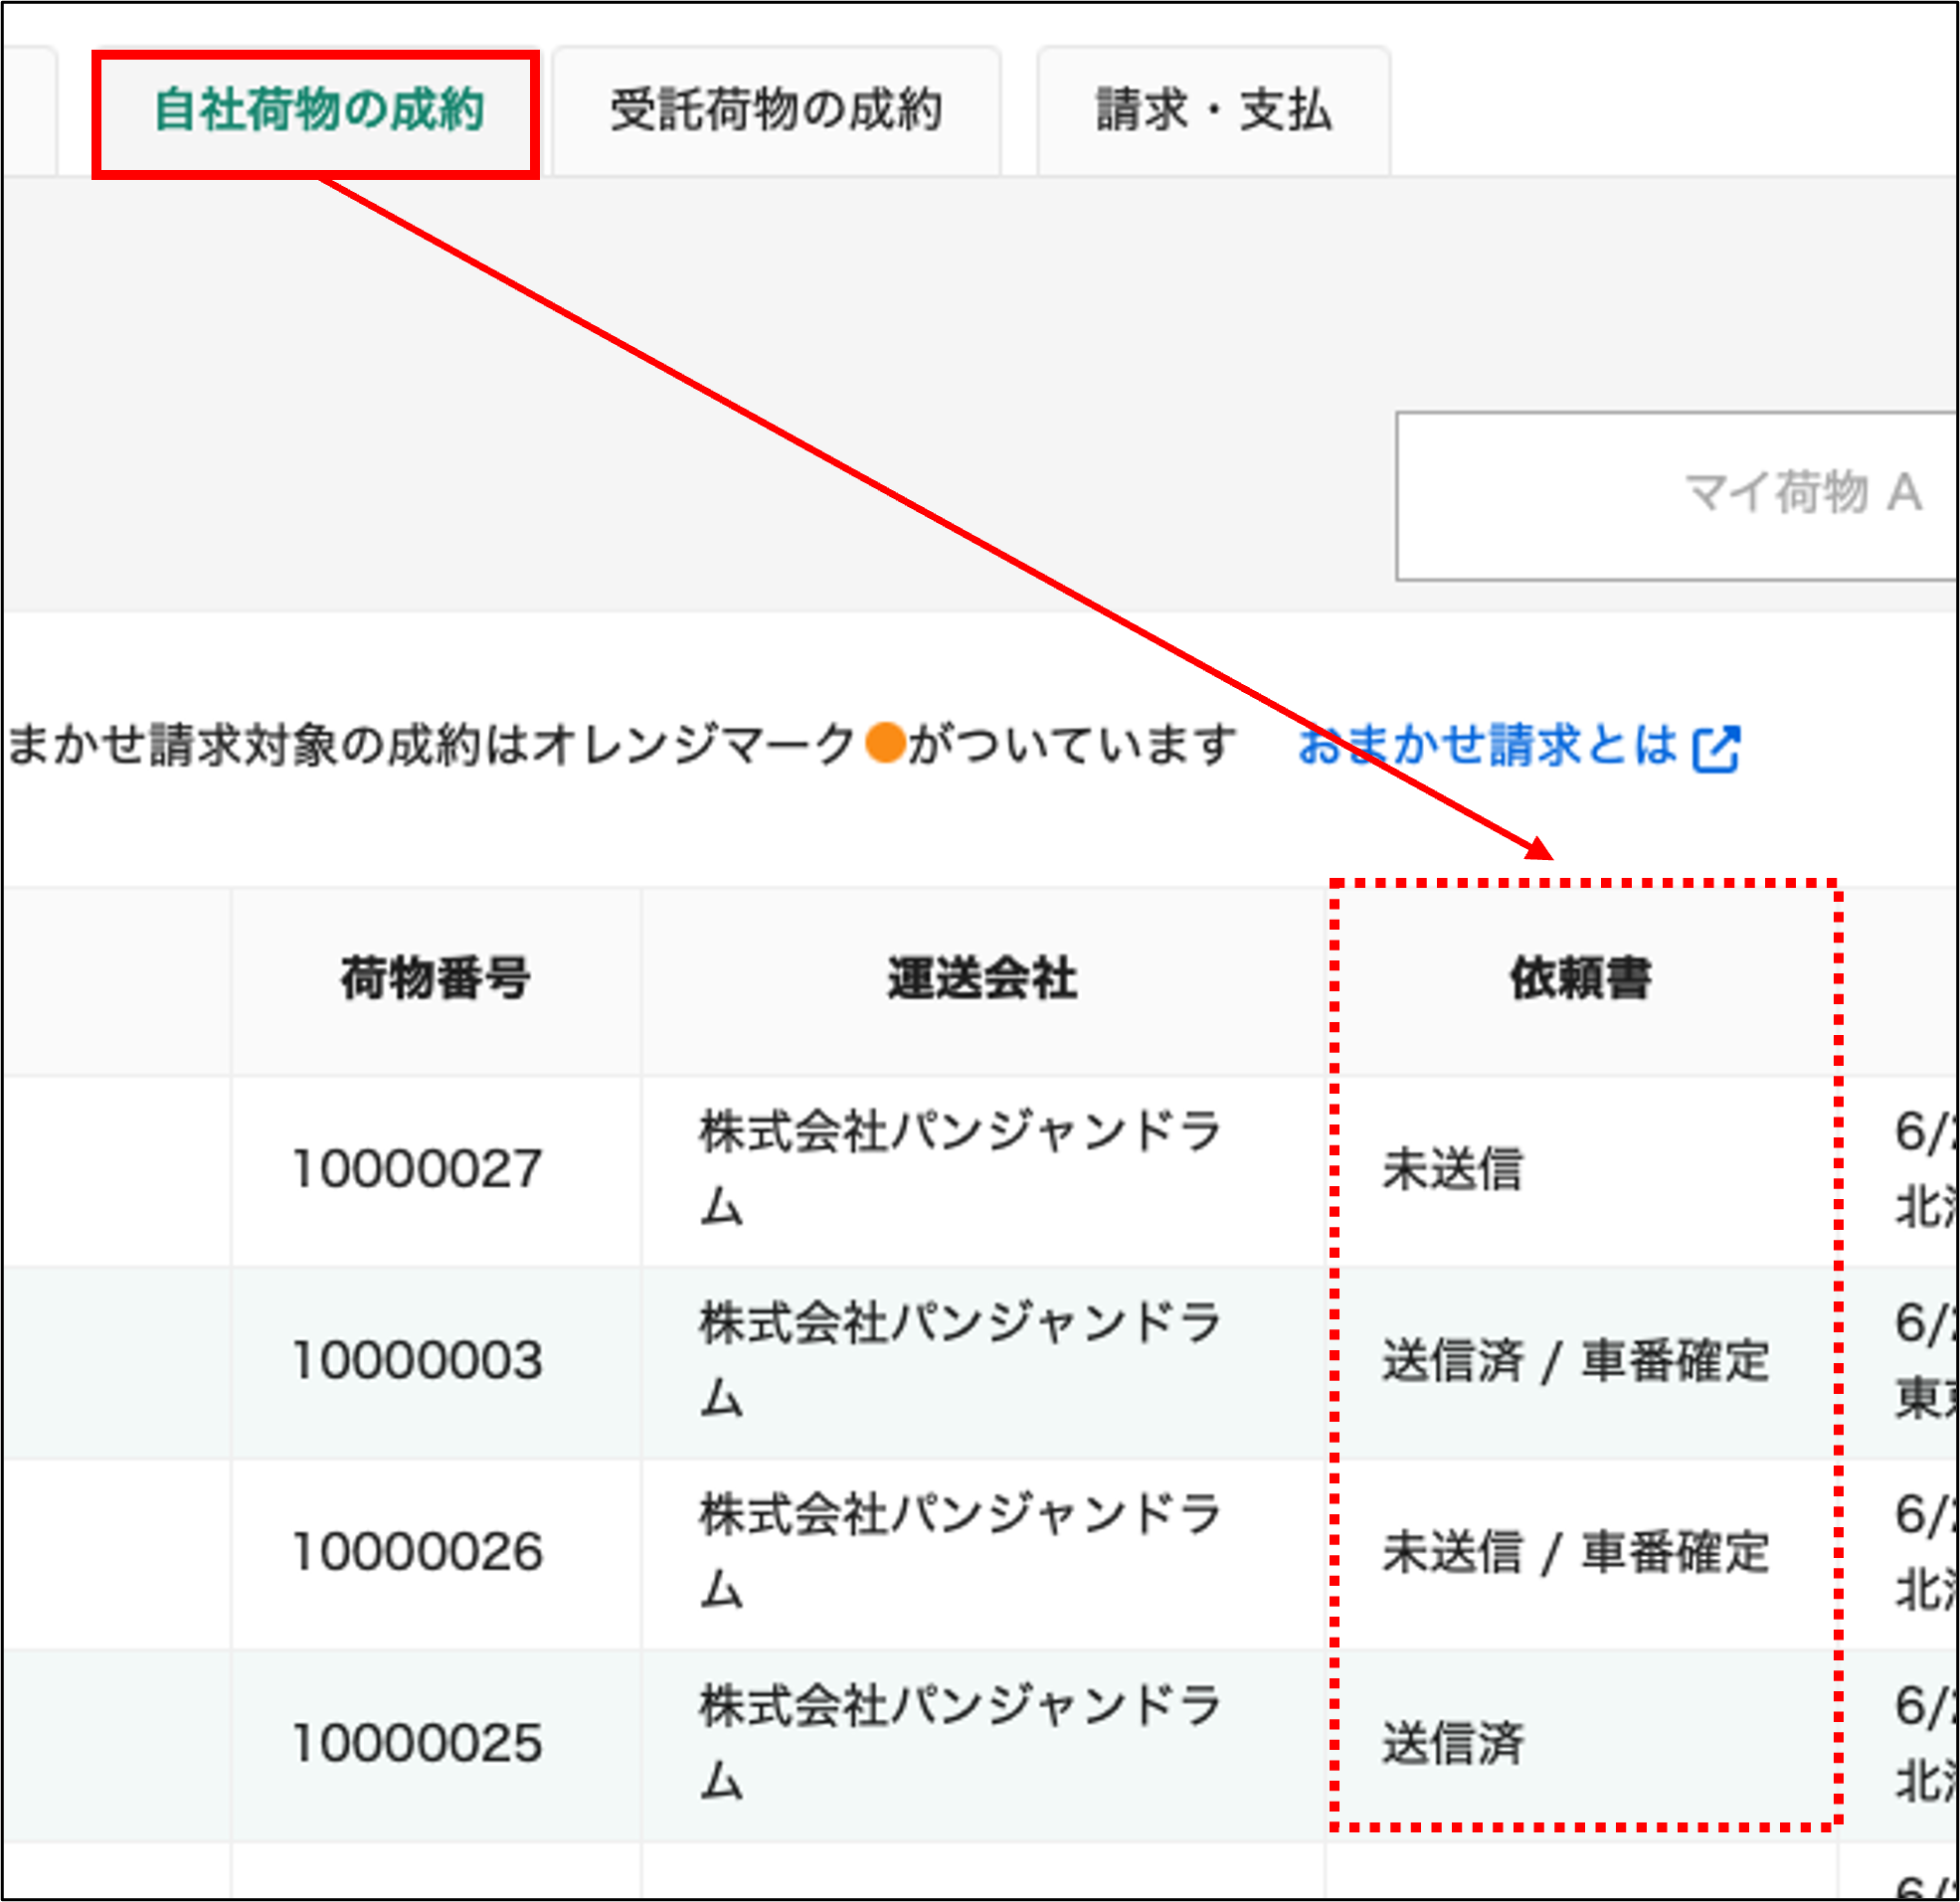Image resolution: width=1960 pixels, height=1902 pixels.
Task: Select cargo number 10000003
Action: click(417, 1360)
